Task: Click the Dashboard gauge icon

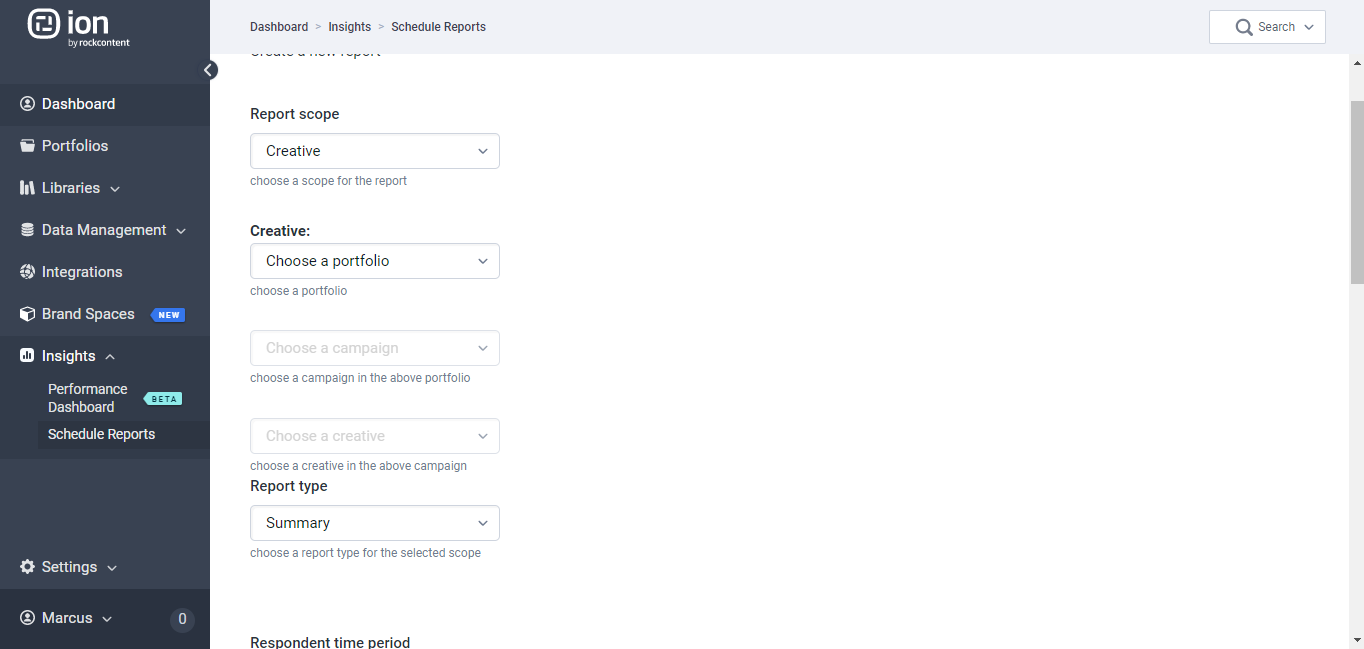Action: (27, 104)
